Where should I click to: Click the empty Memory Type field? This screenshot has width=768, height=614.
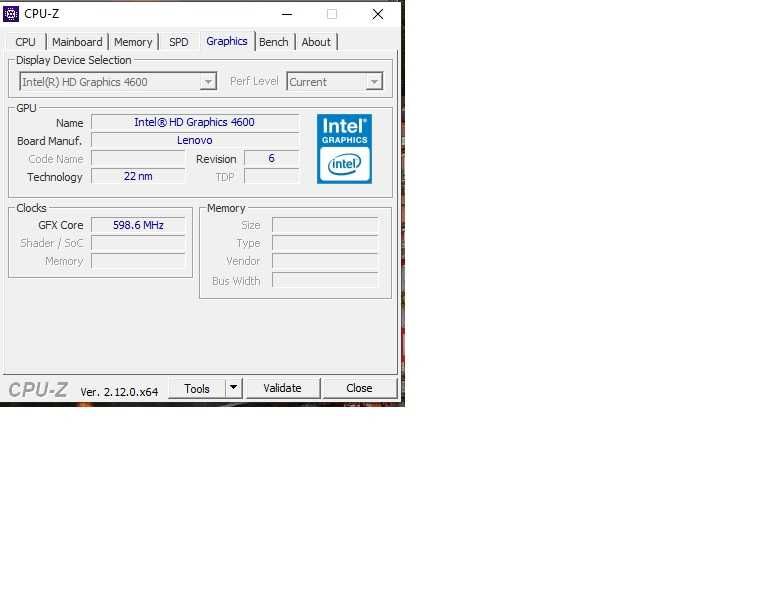click(325, 243)
